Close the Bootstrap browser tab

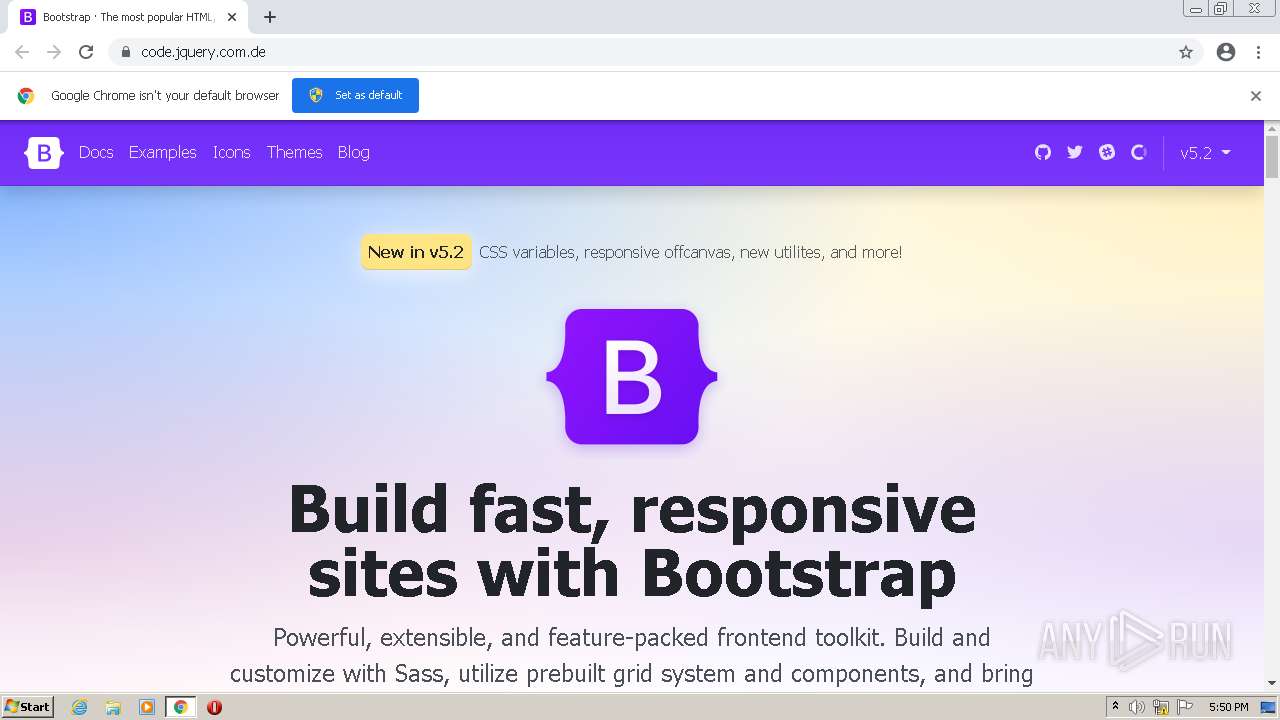(232, 17)
